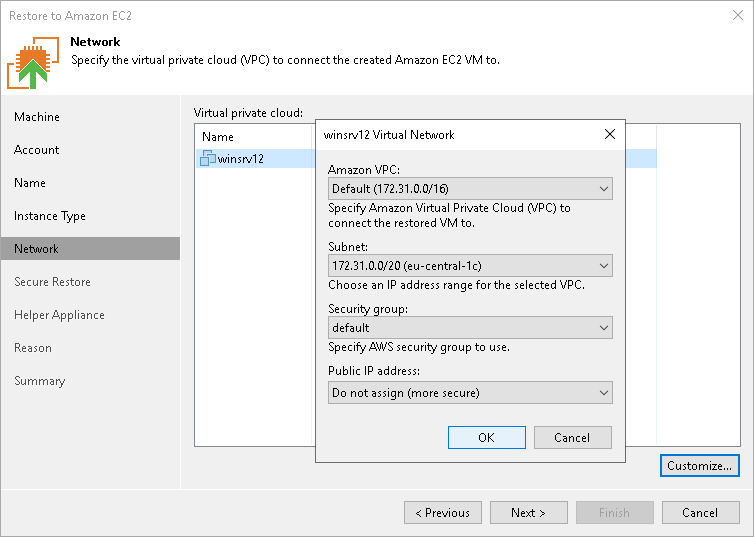754x537 pixels.
Task: Click the Subnet label
Action: pyautogui.click(x=348, y=247)
